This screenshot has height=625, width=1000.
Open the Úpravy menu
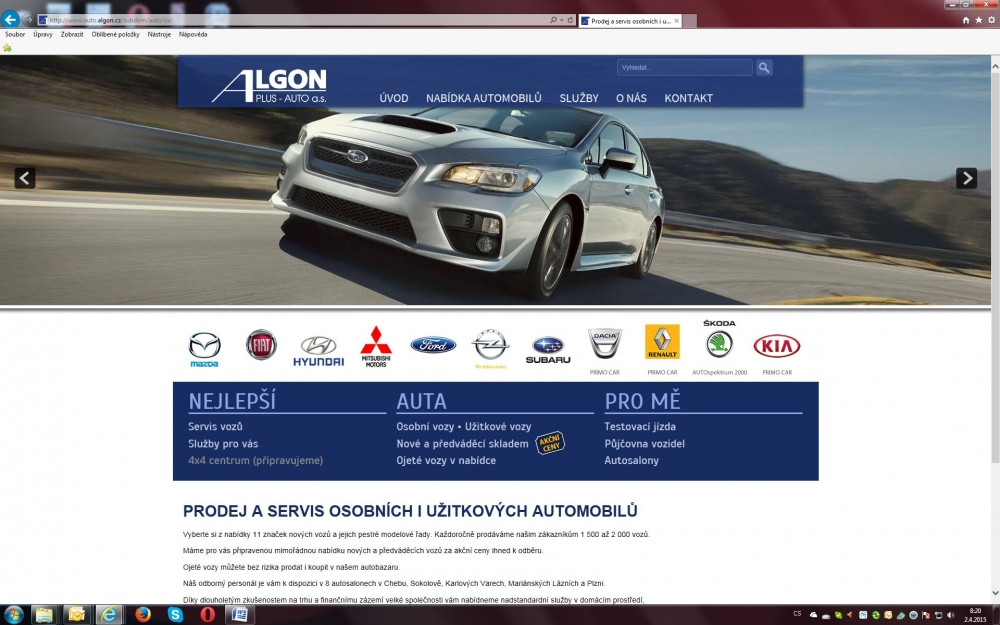click(43, 34)
